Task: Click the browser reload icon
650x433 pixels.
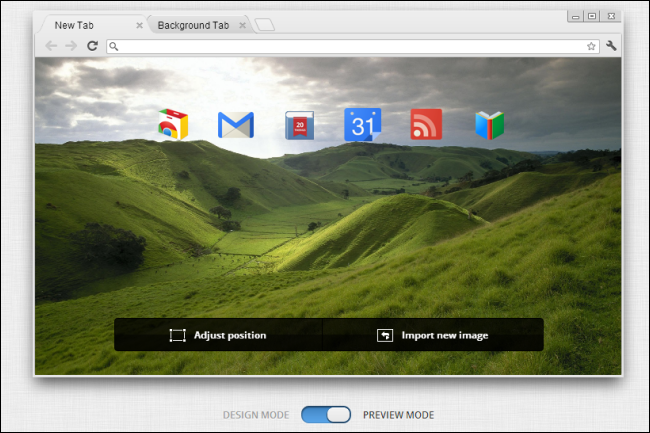Action: [x=92, y=46]
